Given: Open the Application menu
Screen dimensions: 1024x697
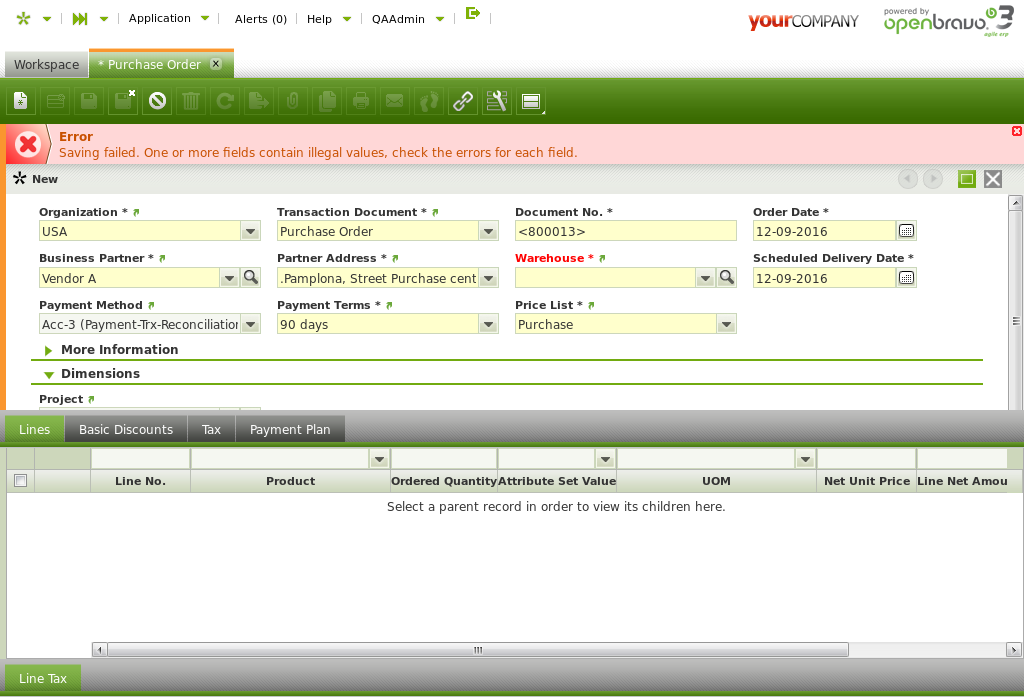Looking at the screenshot, I should point(160,18).
